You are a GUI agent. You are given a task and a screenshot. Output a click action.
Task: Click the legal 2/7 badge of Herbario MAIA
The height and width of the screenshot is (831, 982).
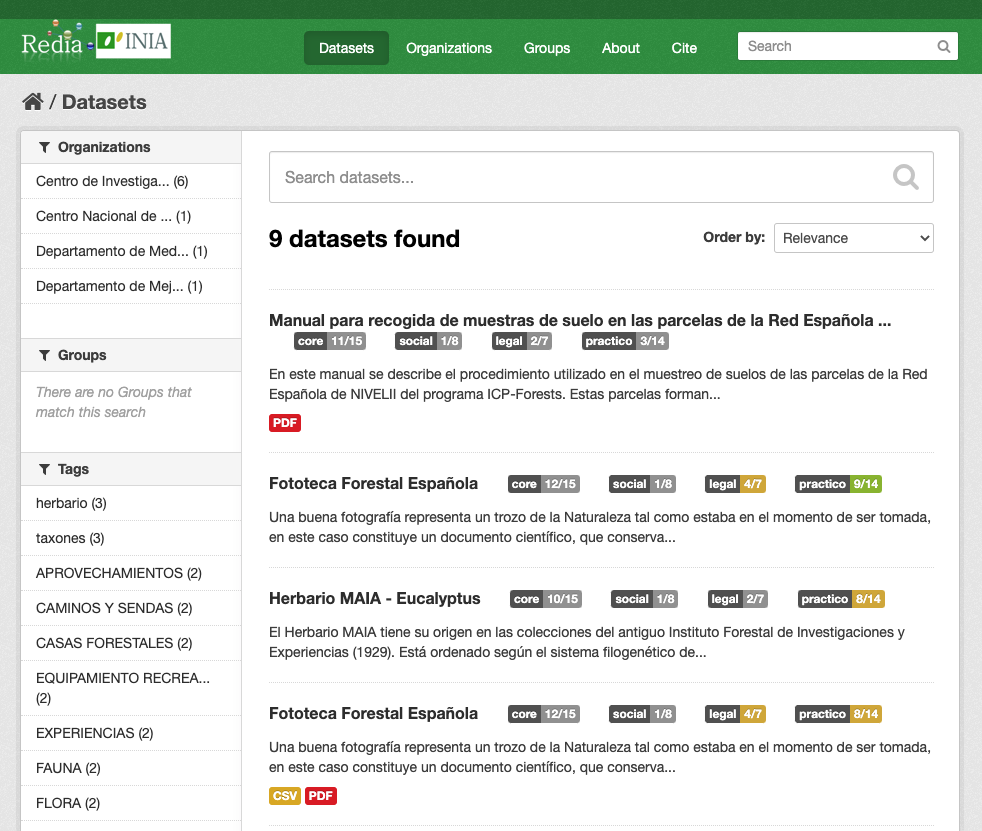[738, 599]
